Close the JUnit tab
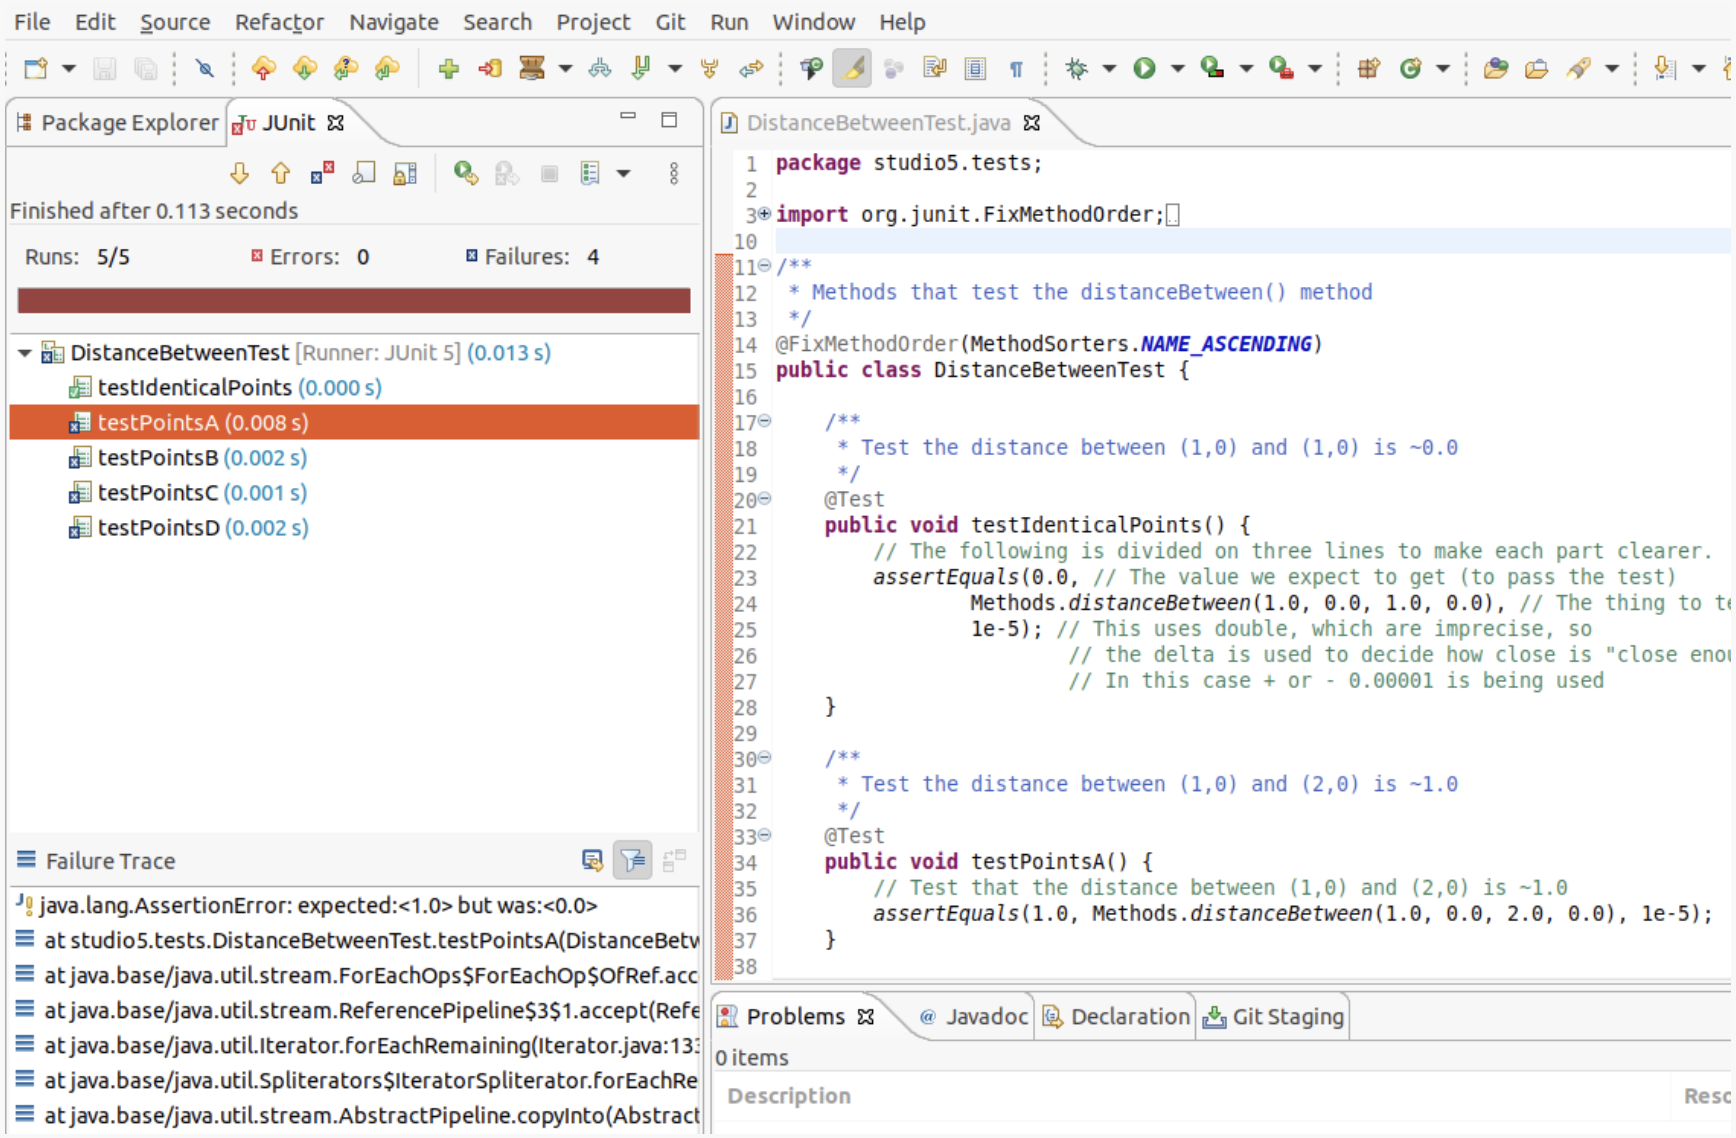The image size is (1736, 1138). pos(336,122)
